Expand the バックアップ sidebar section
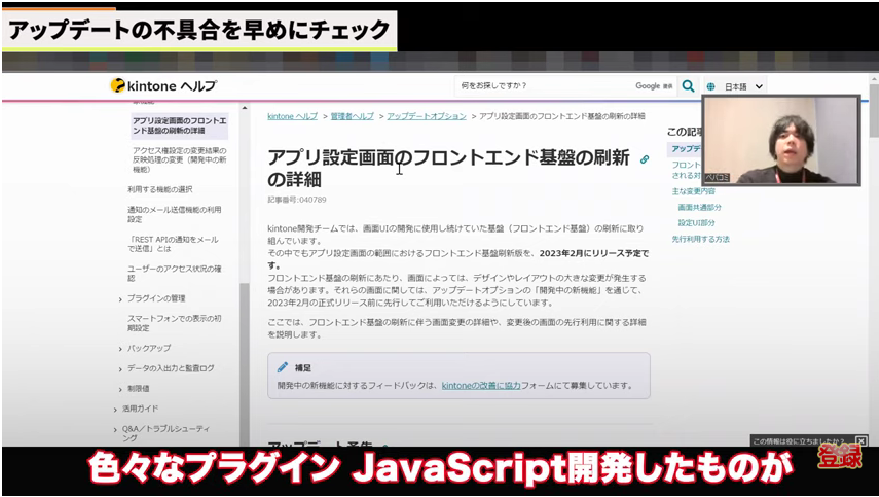 coord(121,348)
